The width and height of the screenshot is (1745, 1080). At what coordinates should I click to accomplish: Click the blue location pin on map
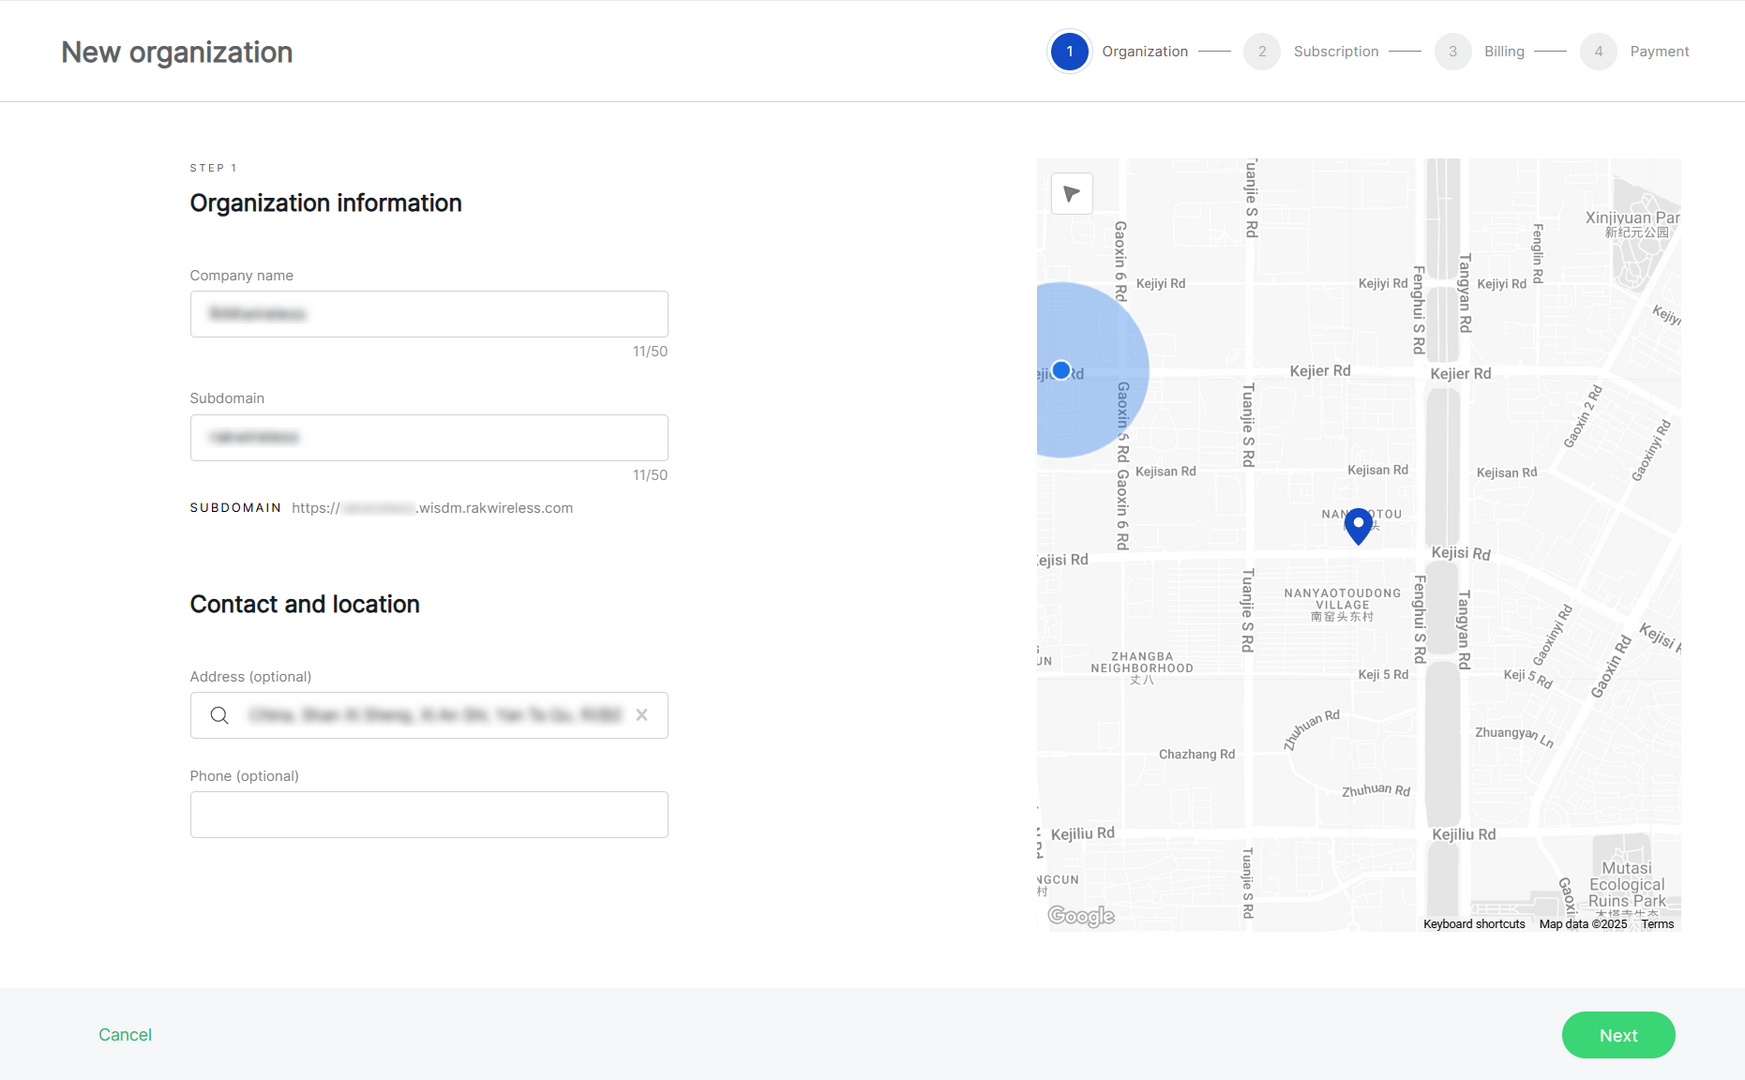[1357, 524]
